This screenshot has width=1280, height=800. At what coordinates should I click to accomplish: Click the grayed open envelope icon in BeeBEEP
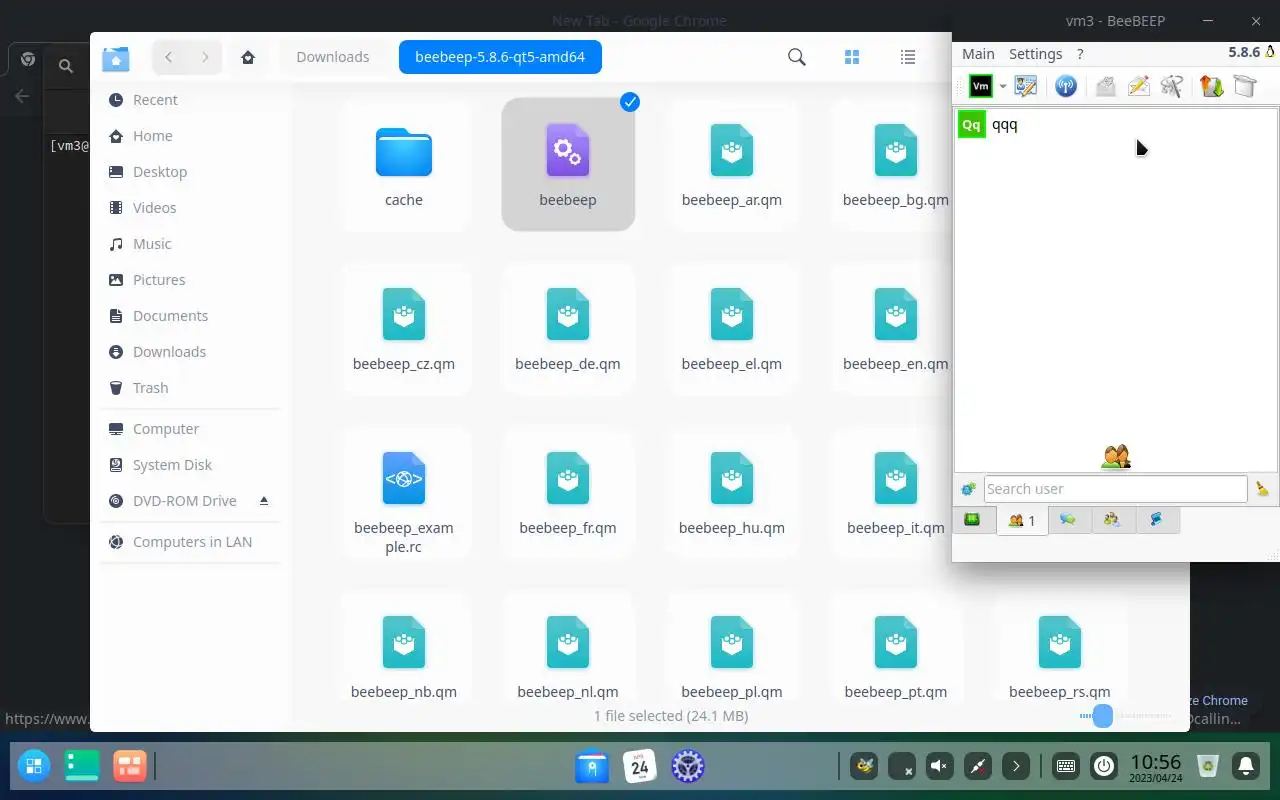[x=1105, y=86]
